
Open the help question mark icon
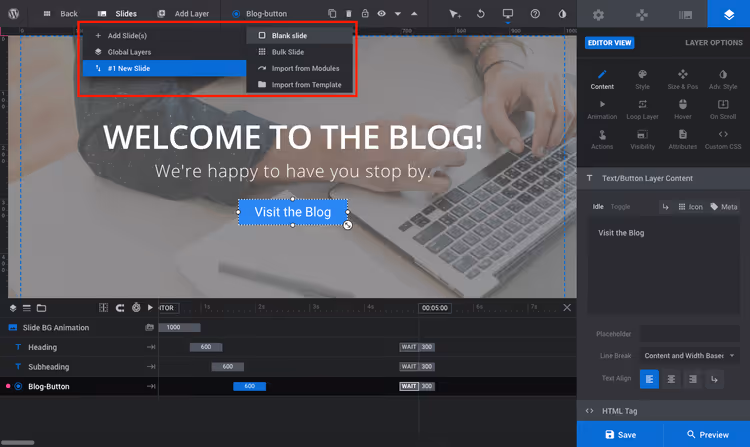pyautogui.click(x=535, y=14)
